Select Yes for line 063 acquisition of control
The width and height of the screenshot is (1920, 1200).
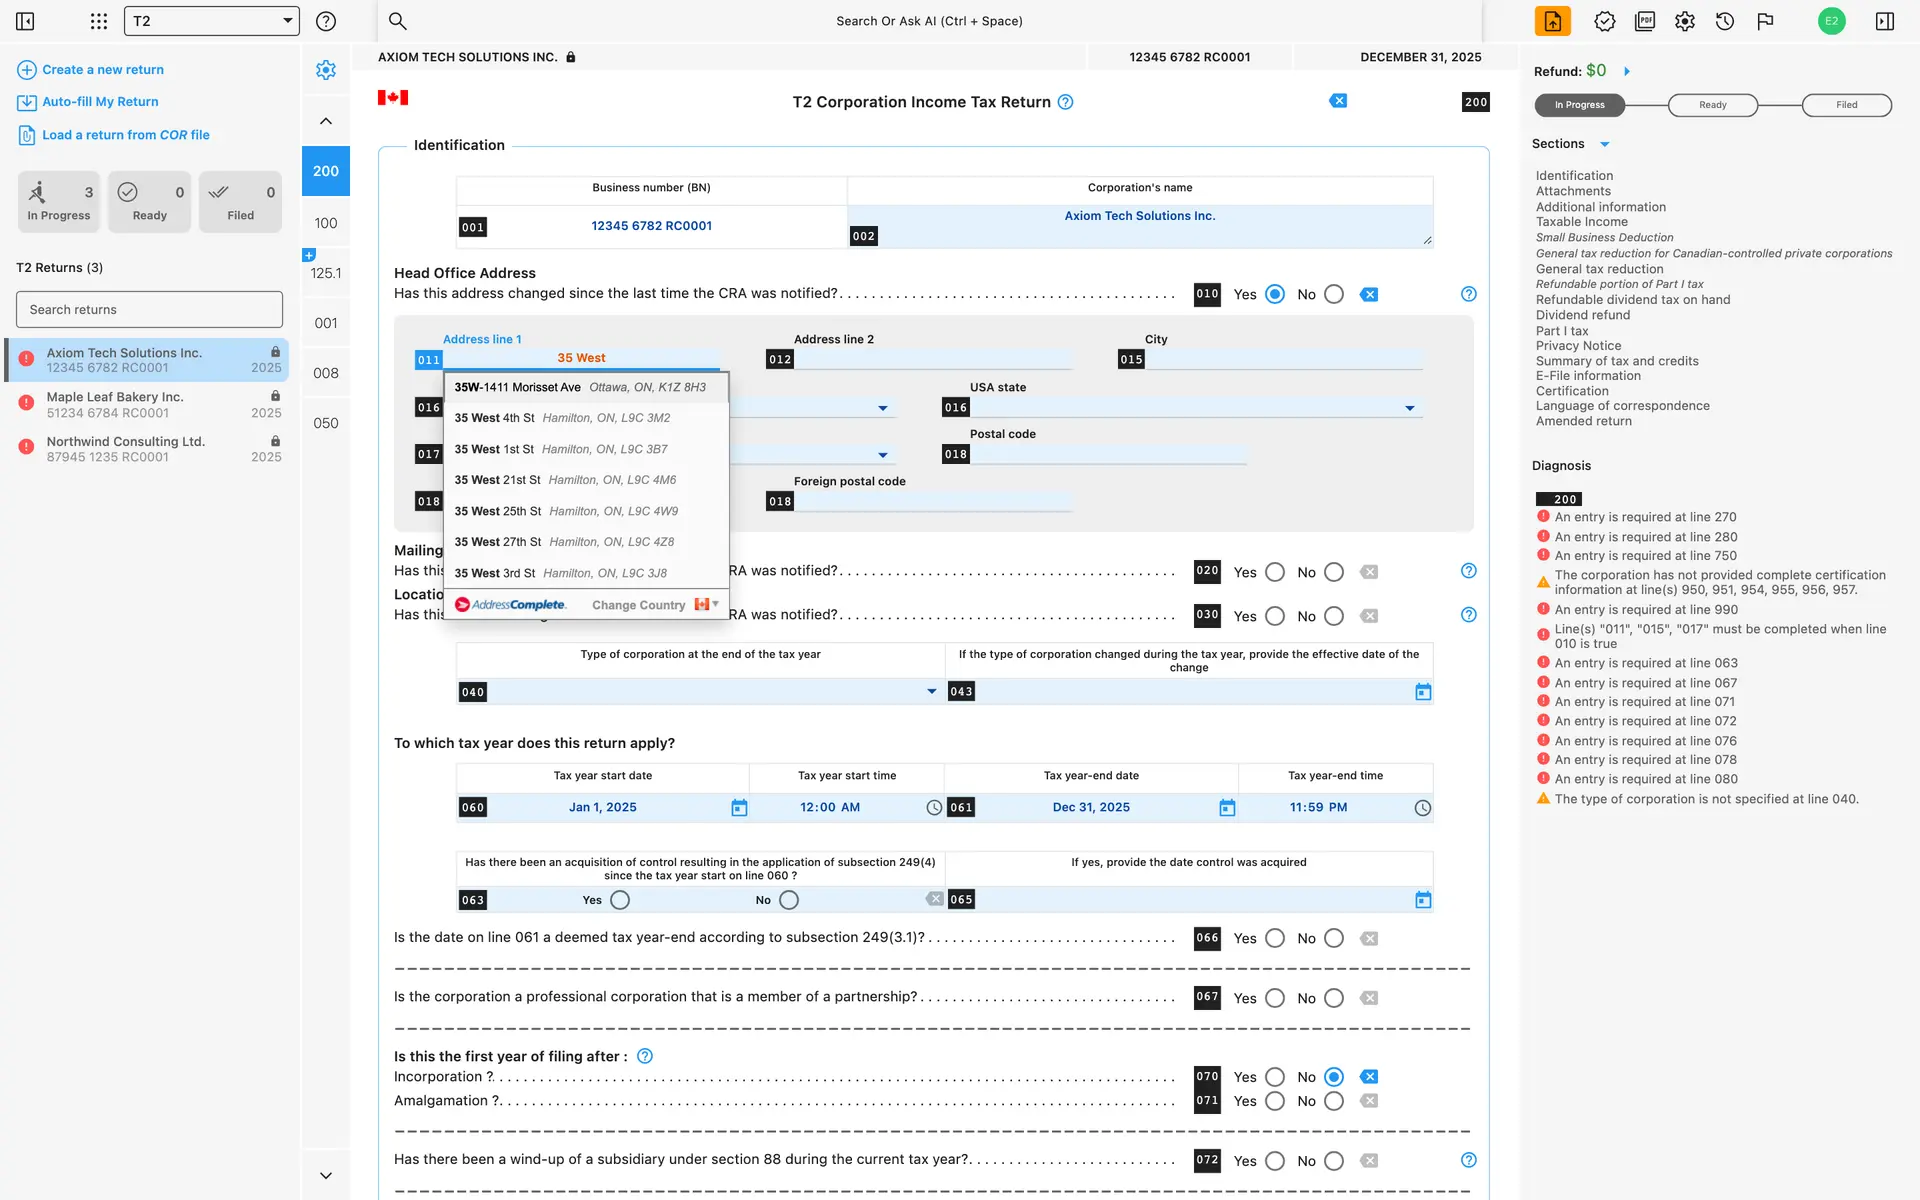click(x=620, y=900)
